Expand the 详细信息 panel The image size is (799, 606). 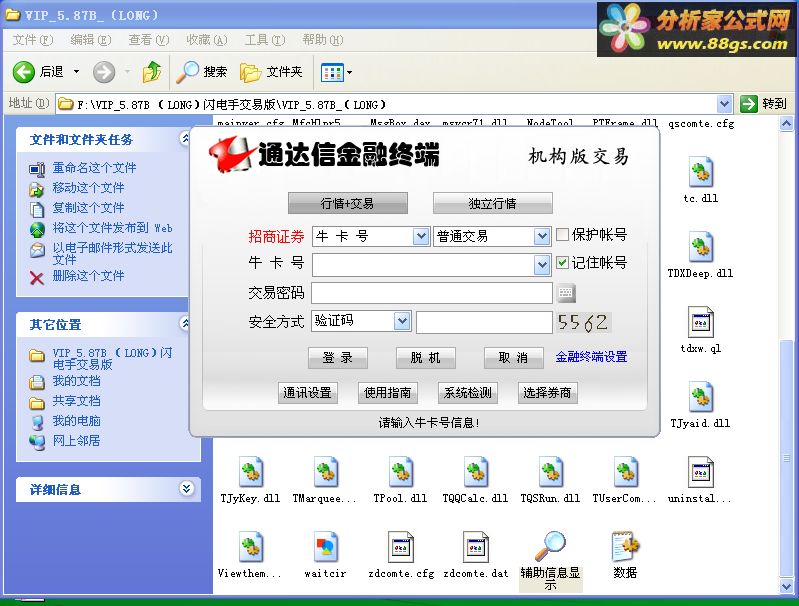point(187,489)
